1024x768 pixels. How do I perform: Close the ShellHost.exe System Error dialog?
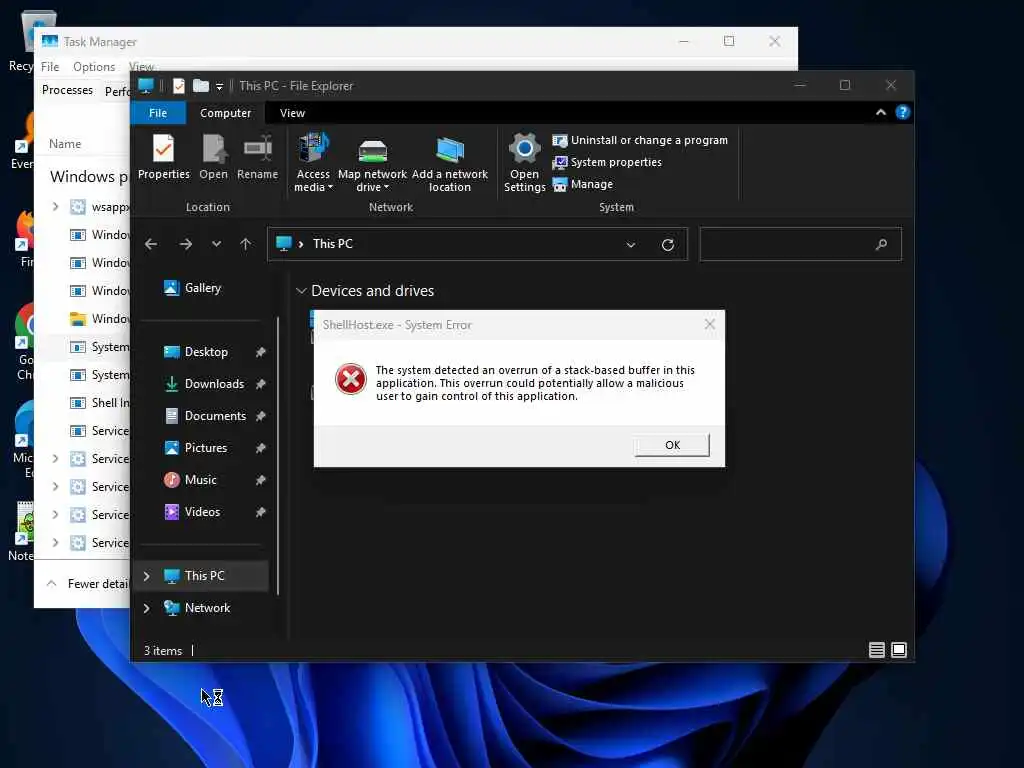point(710,324)
